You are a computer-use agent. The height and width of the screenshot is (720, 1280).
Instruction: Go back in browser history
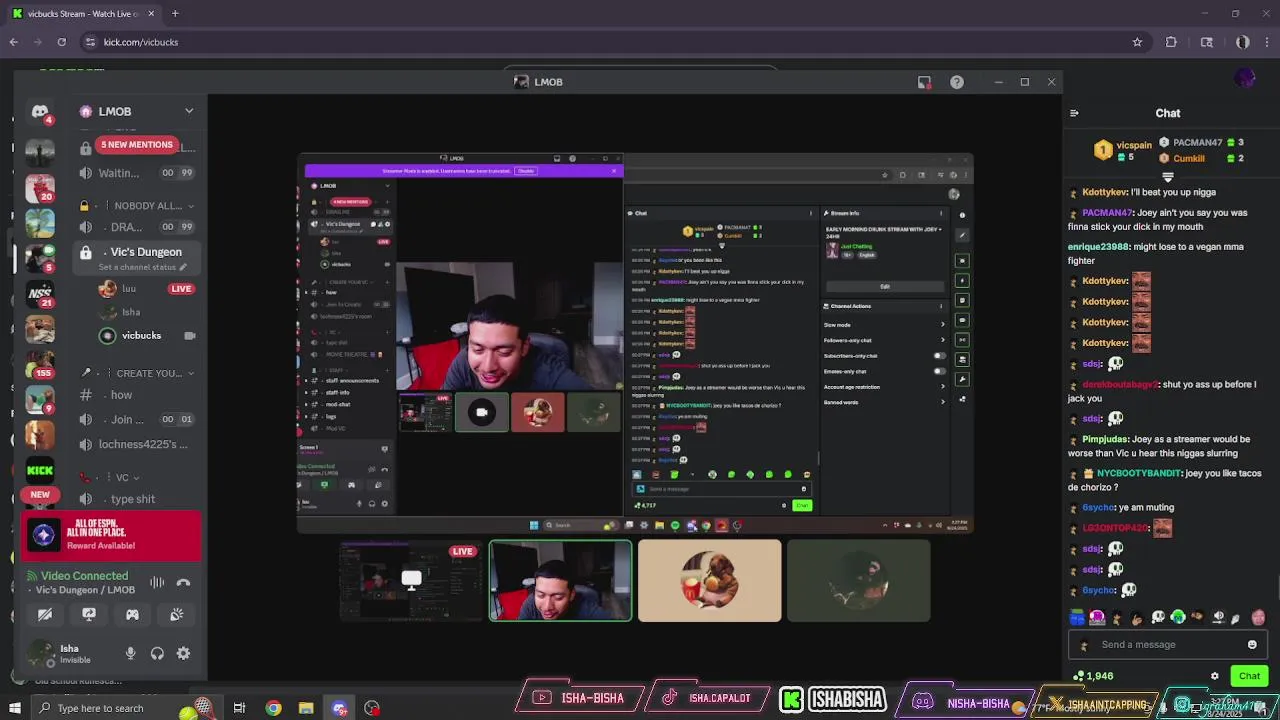tap(13, 42)
